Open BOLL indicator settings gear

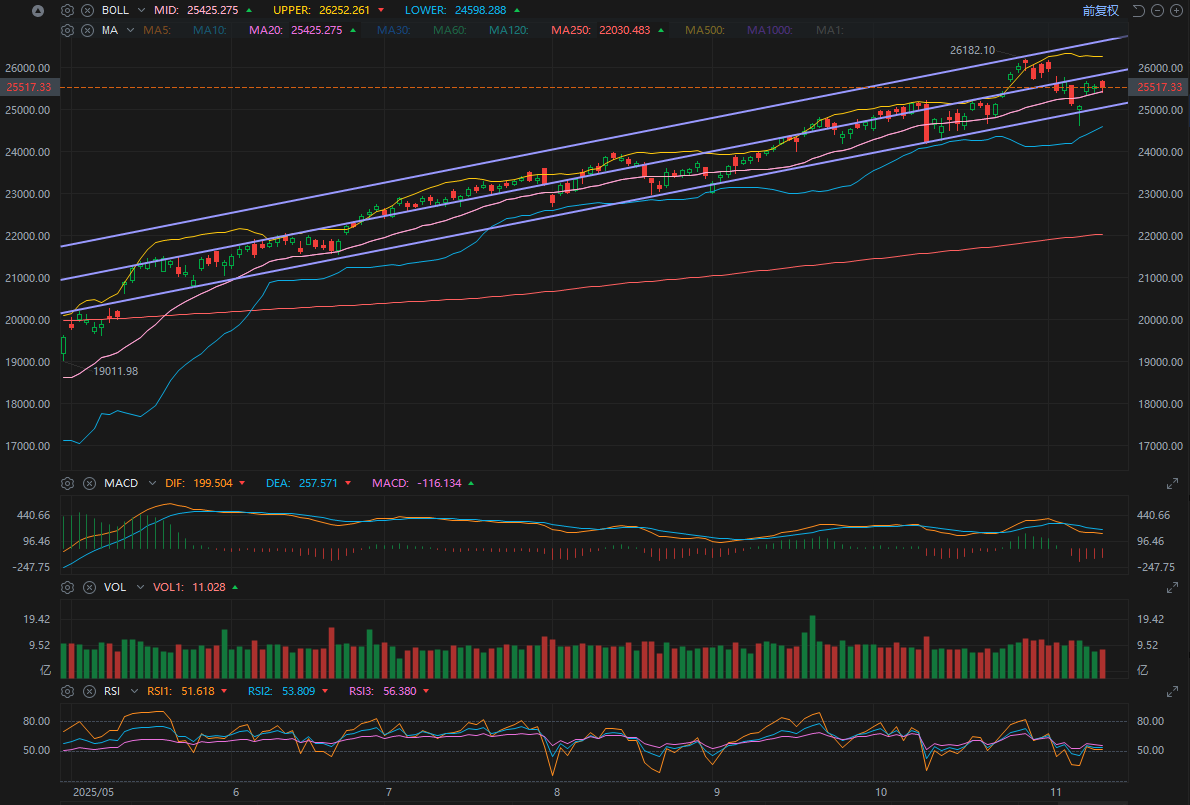[x=68, y=11]
